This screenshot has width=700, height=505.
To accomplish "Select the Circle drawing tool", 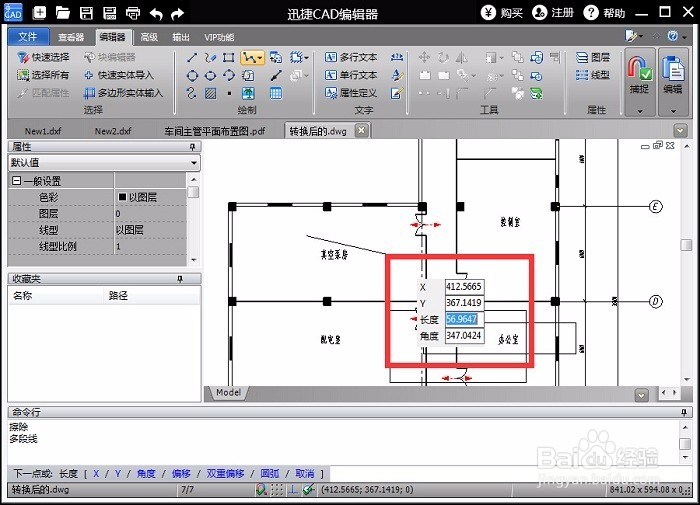I will tap(192, 75).
